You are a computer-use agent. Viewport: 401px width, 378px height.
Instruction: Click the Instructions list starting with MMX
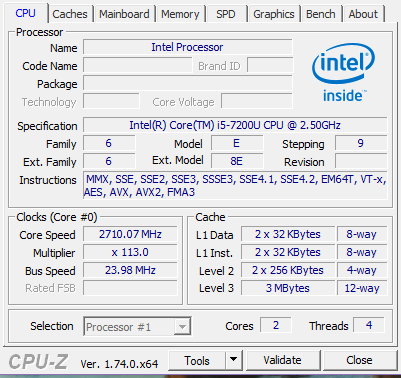pyautogui.click(x=235, y=186)
